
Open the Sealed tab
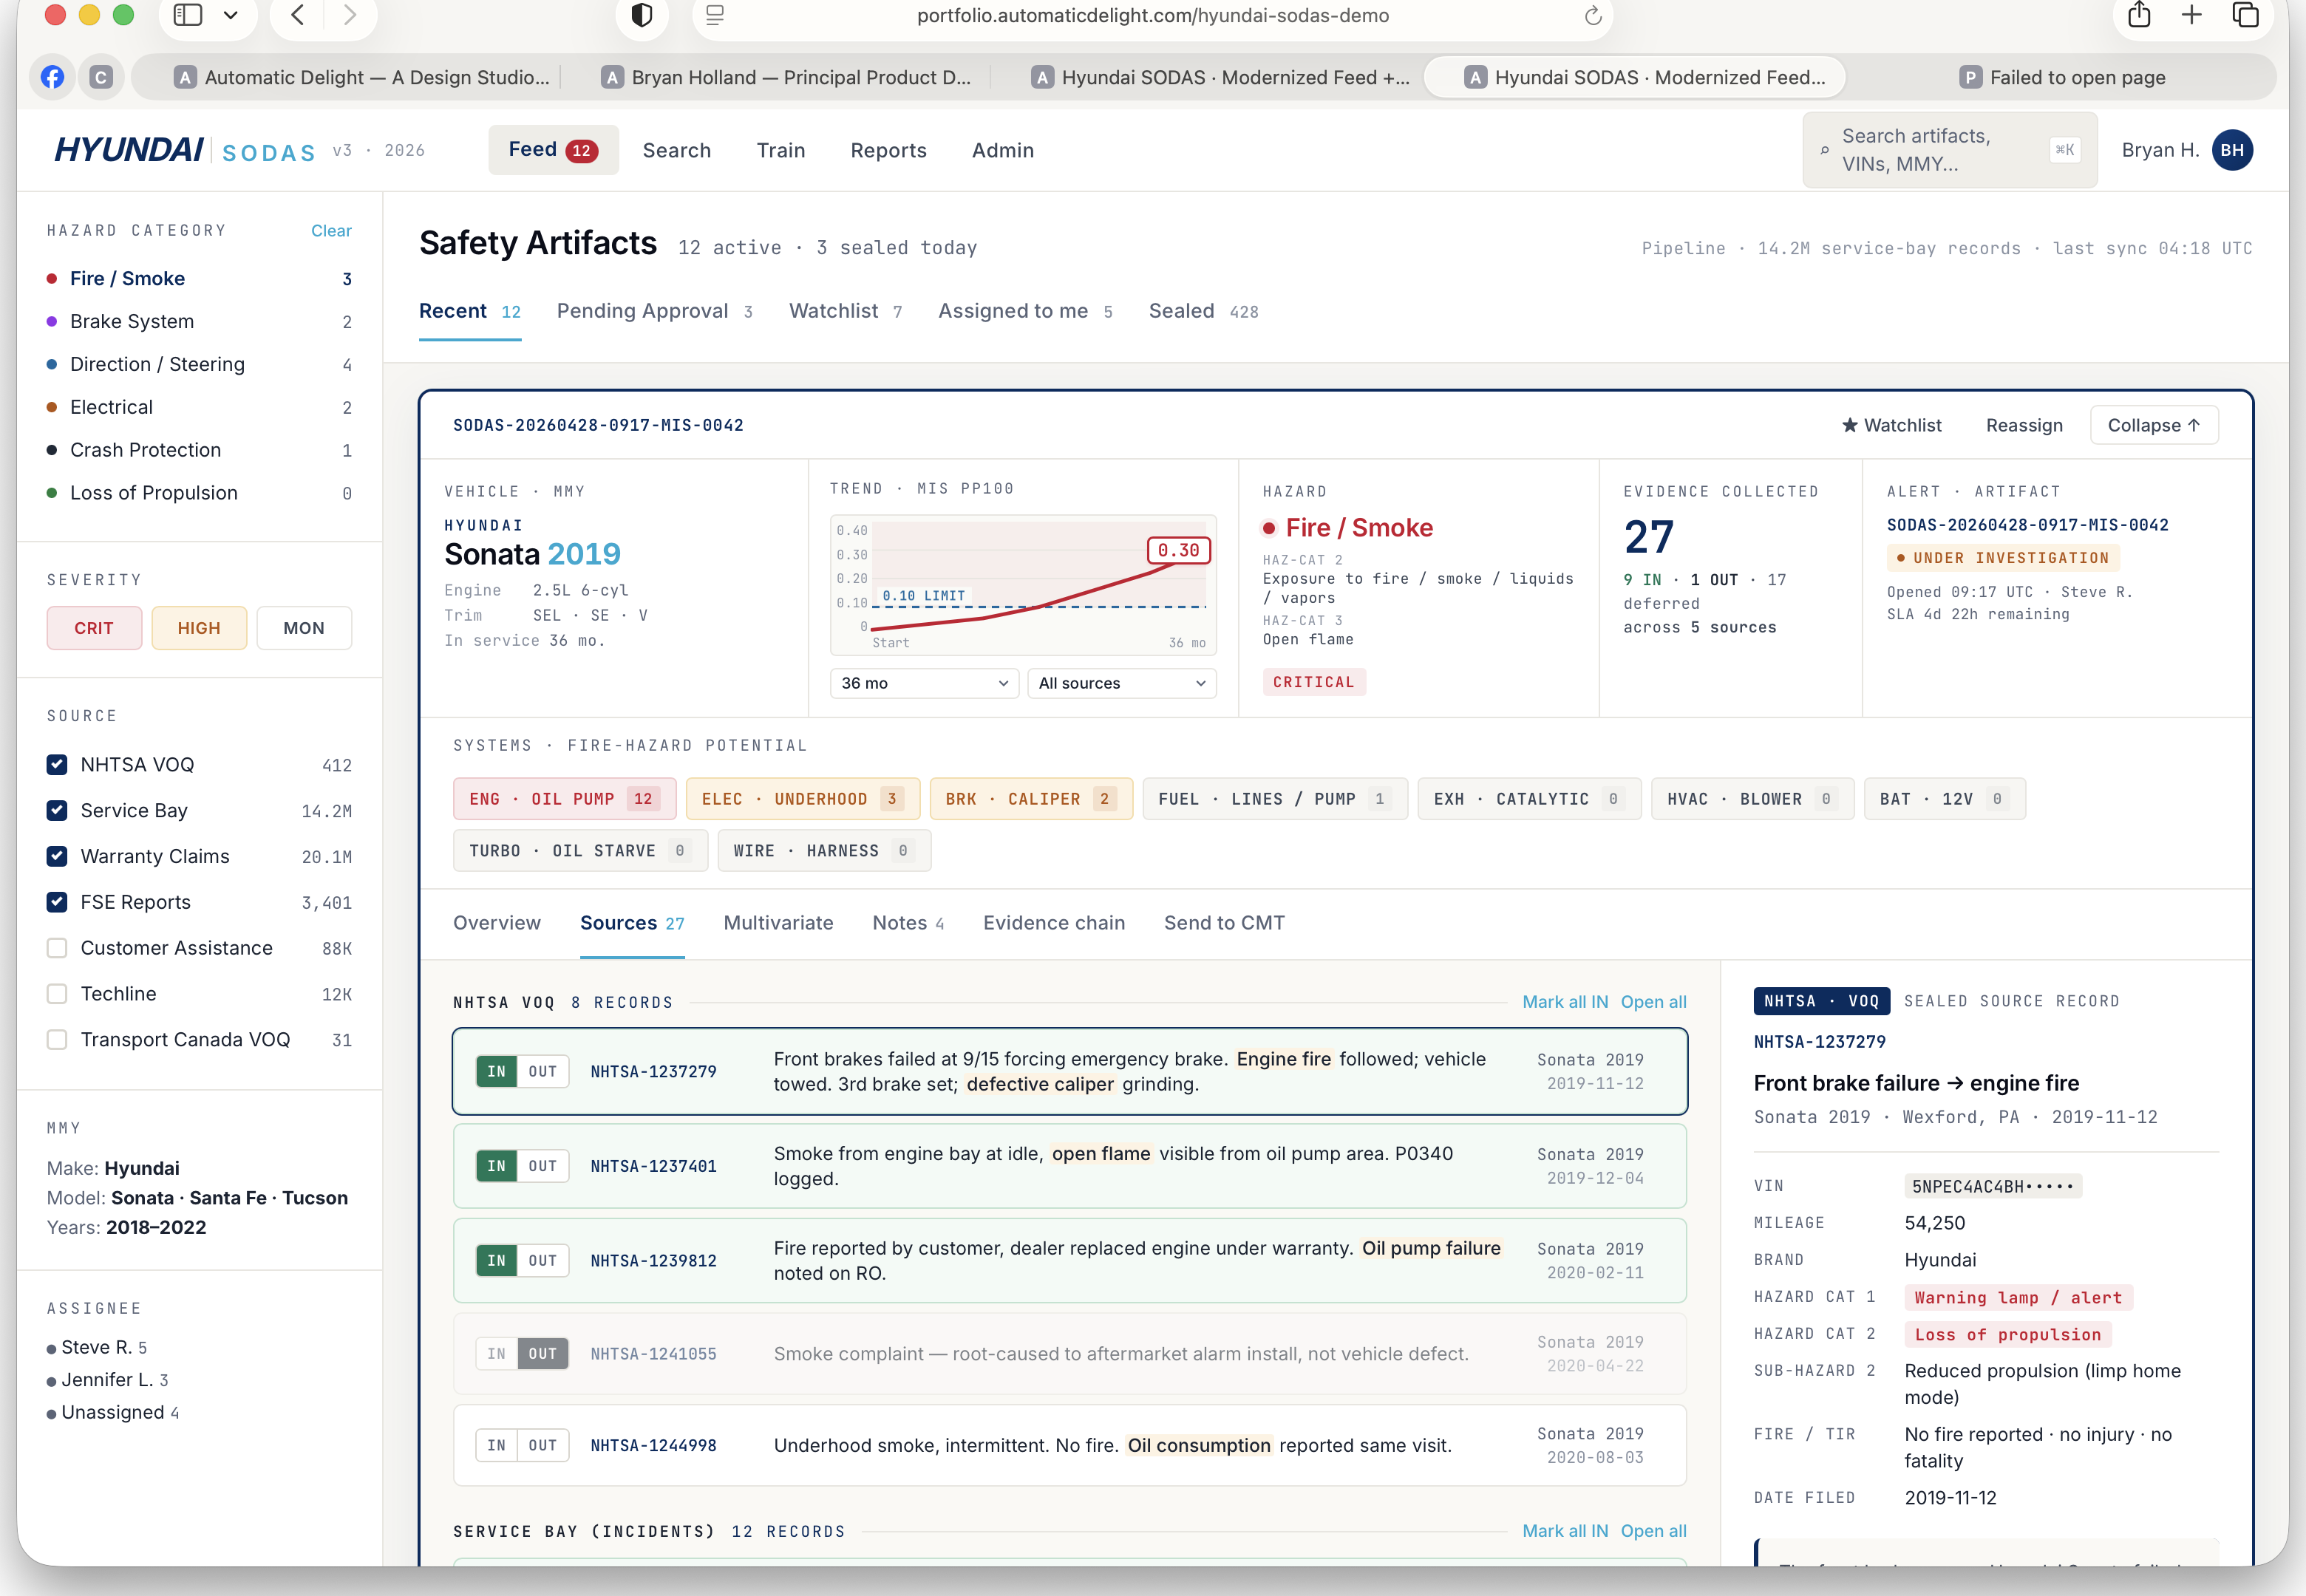coord(1203,311)
